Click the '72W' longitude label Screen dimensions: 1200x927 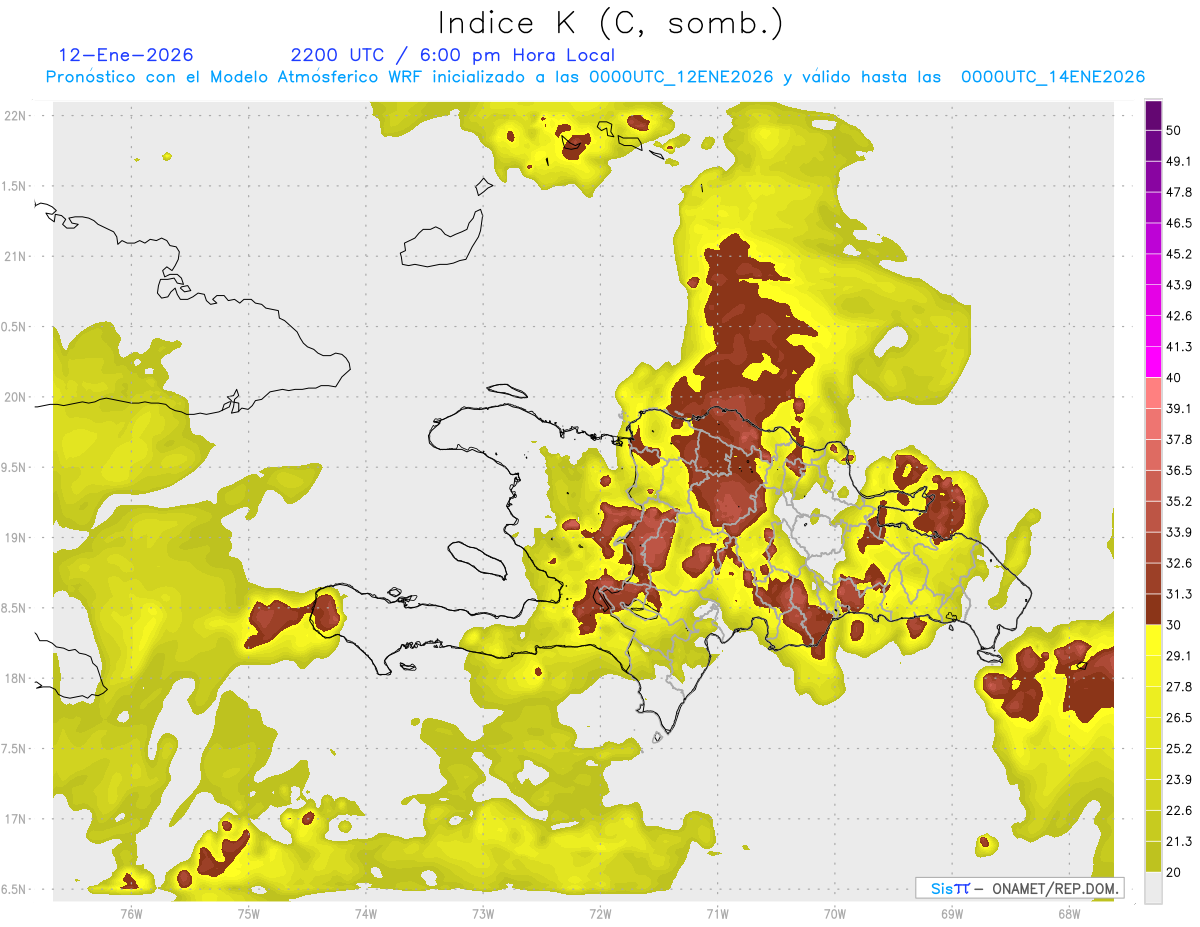click(x=600, y=914)
